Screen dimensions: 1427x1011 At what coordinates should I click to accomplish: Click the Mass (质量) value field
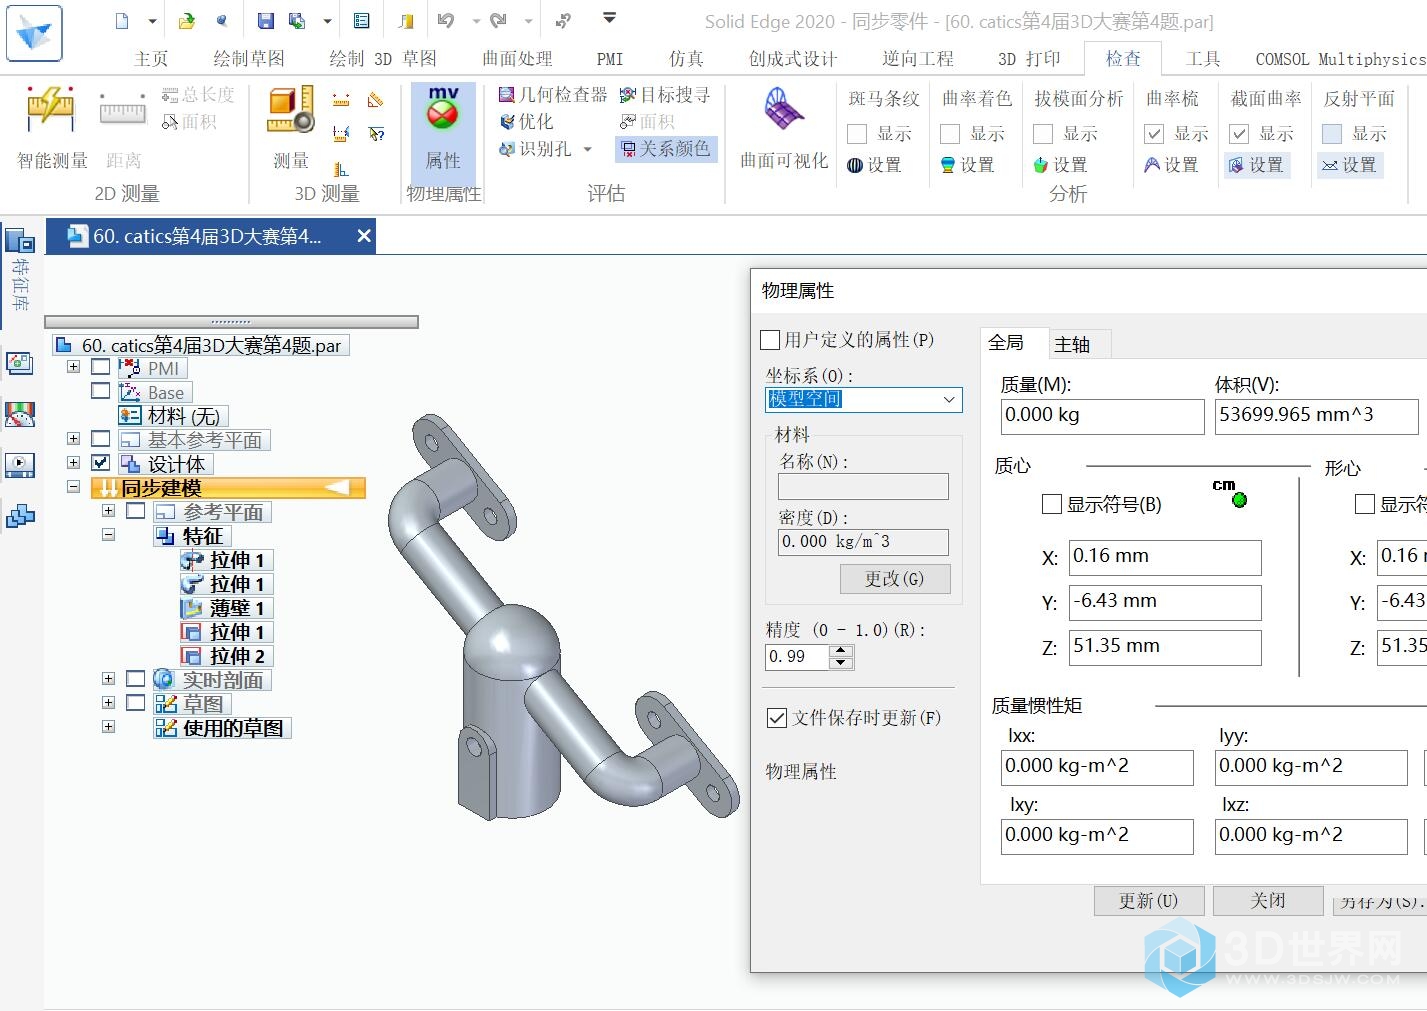point(1102,416)
